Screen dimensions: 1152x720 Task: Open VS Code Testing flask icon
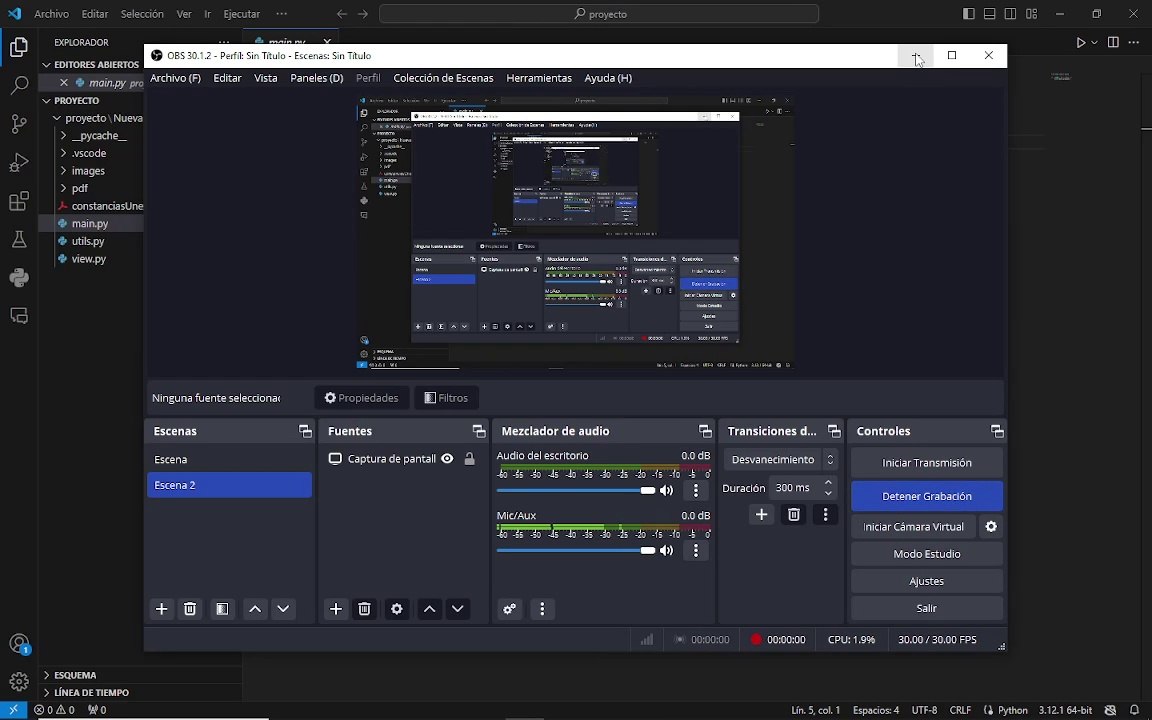pyautogui.click(x=19, y=239)
